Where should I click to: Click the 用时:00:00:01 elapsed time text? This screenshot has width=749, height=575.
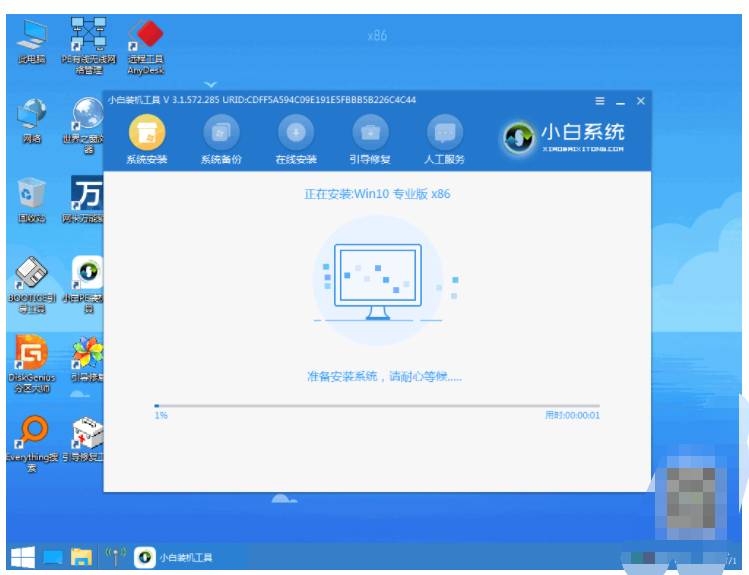pos(572,415)
